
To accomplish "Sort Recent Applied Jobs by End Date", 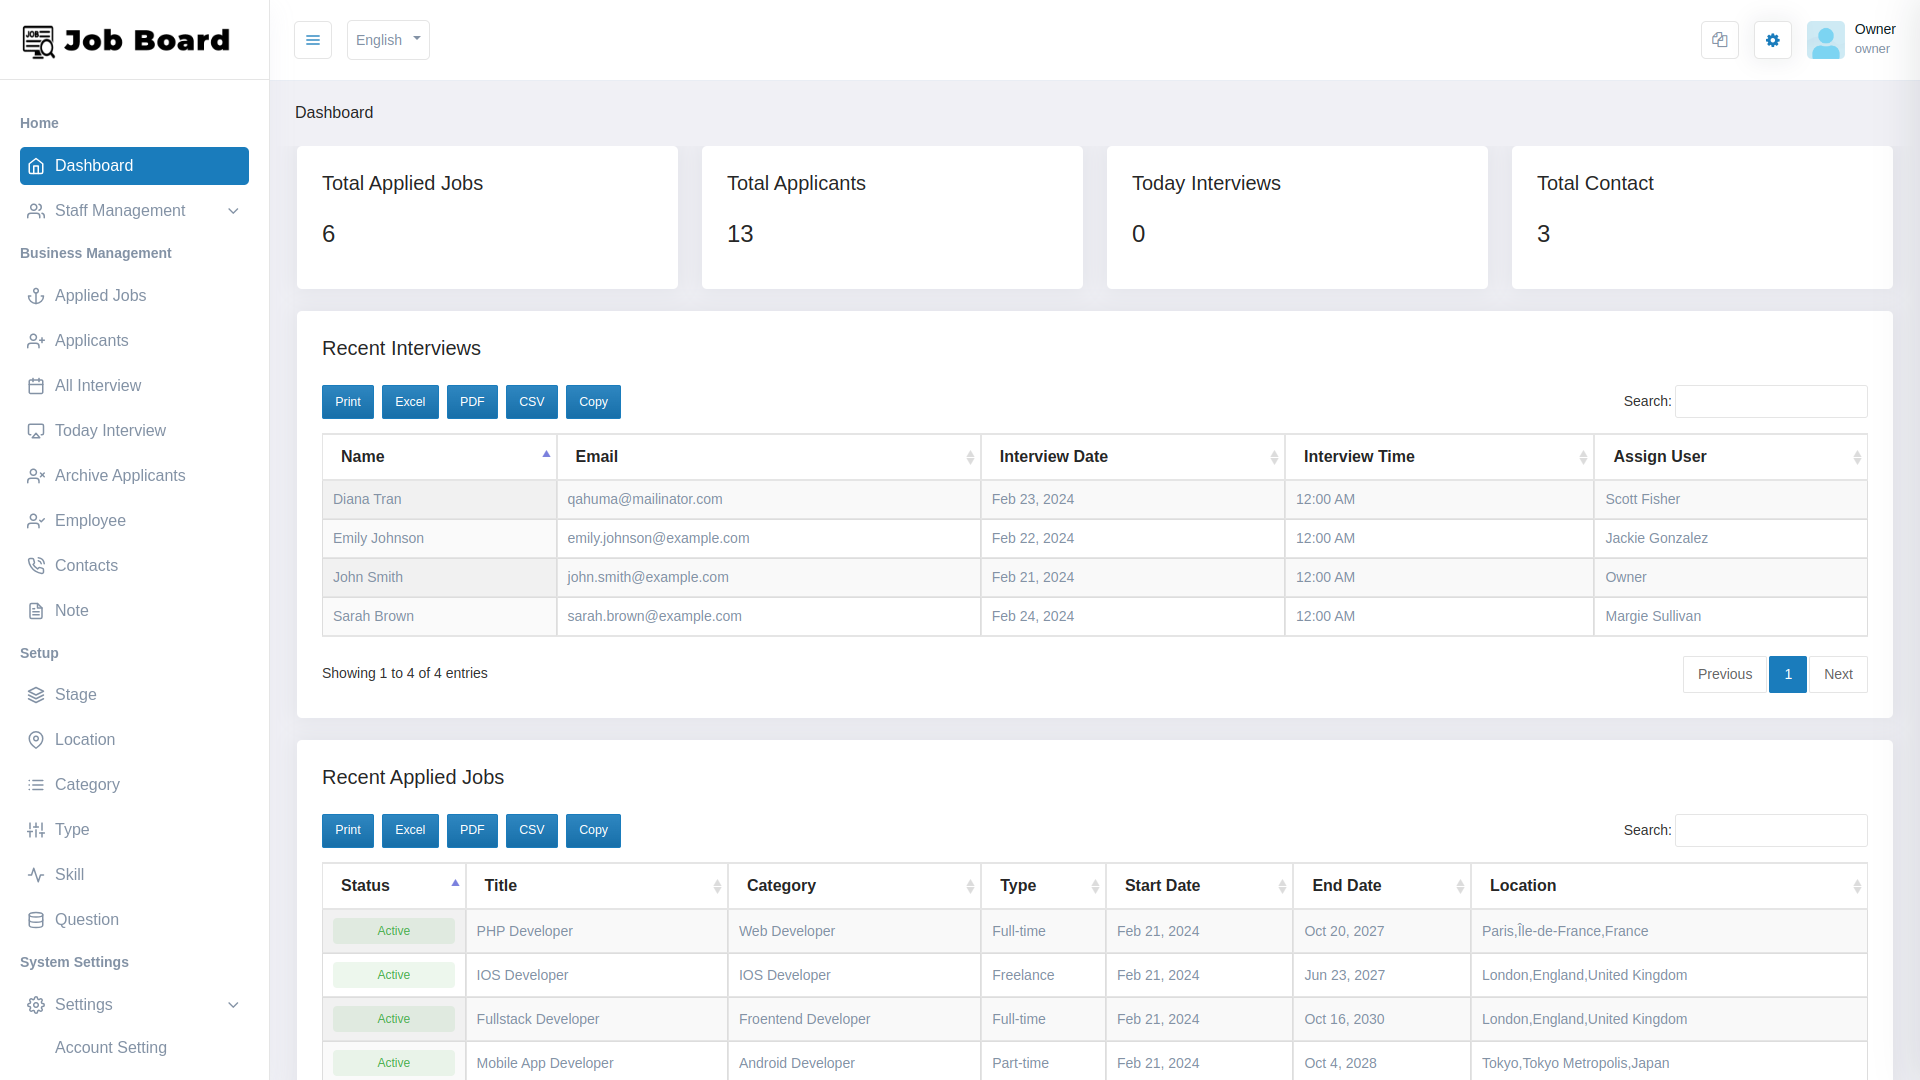I will [x=1346, y=886].
